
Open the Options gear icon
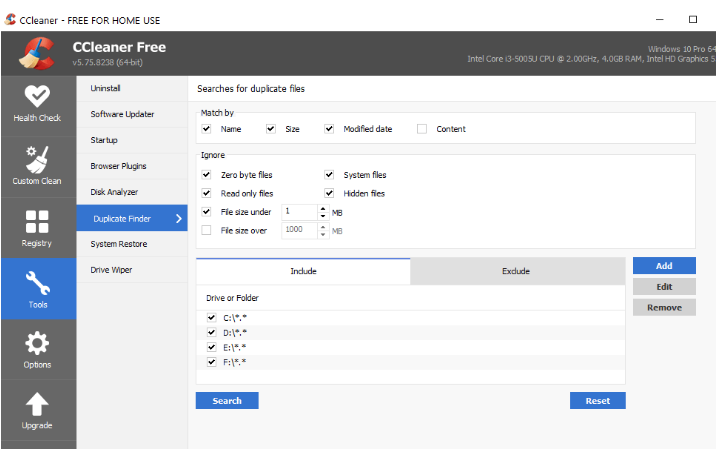pos(37,345)
